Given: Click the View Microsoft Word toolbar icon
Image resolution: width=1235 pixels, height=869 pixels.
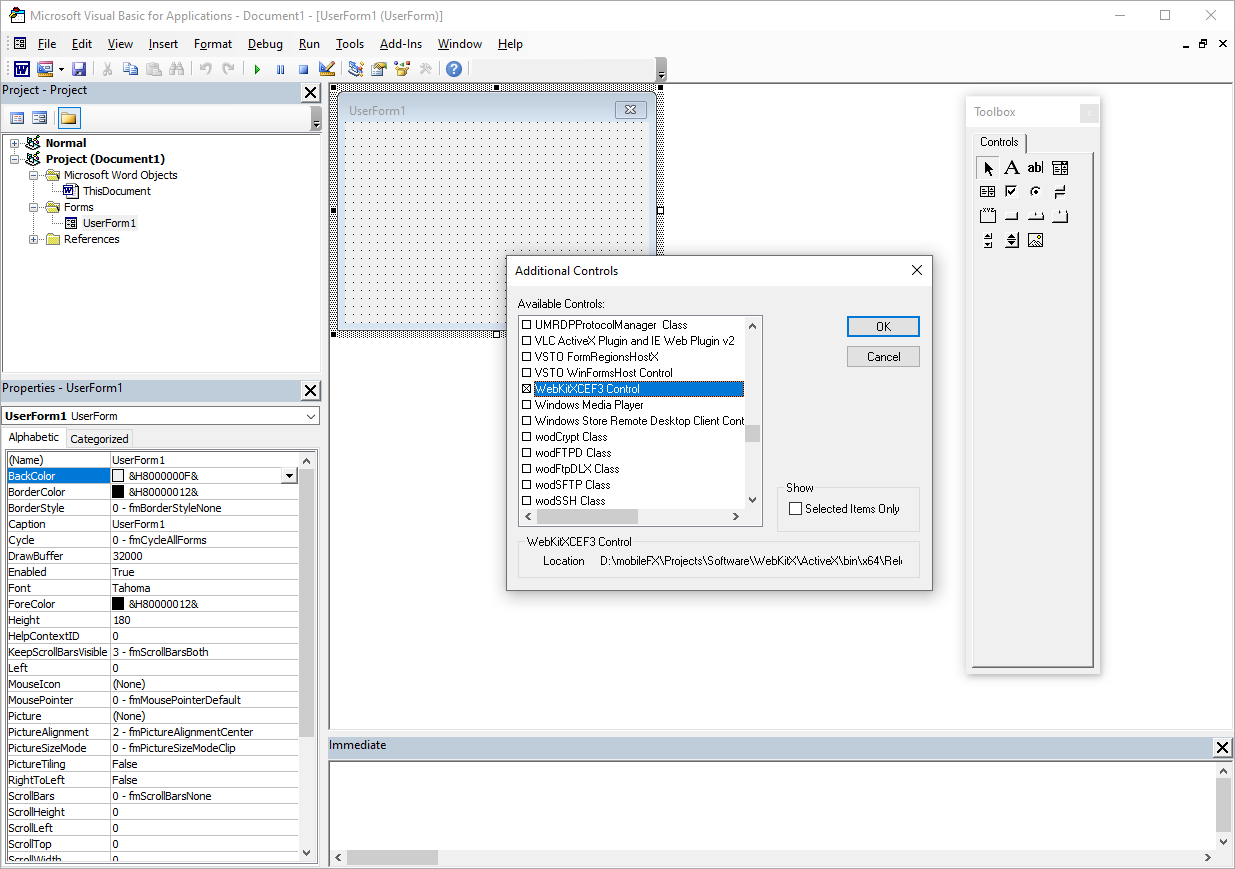Looking at the screenshot, I should click(x=21, y=69).
